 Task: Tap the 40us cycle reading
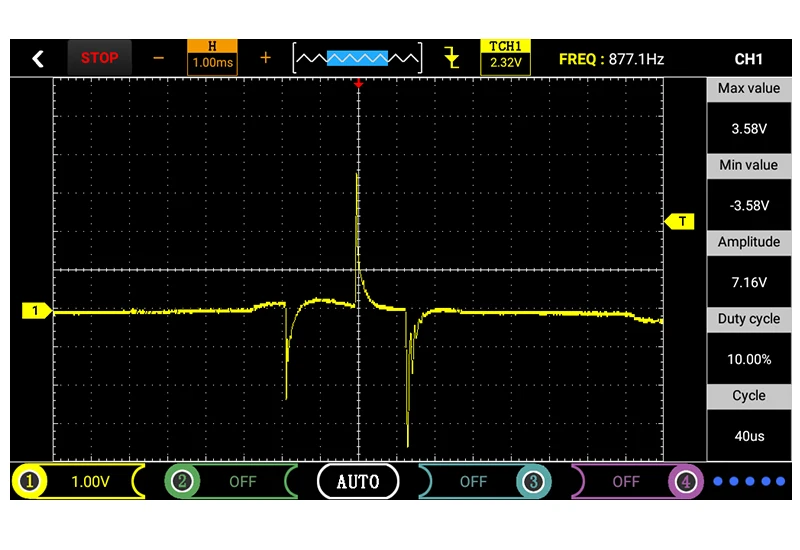click(748, 436)
